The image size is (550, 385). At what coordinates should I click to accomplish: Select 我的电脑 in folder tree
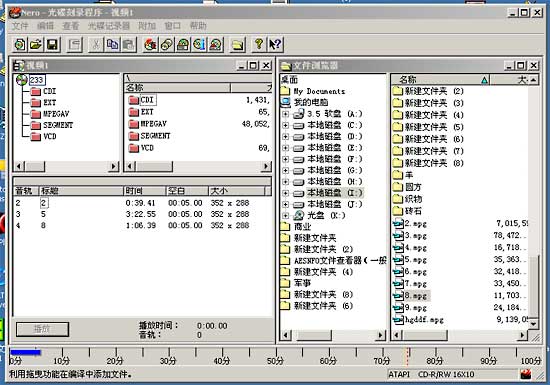coord(304,102)
